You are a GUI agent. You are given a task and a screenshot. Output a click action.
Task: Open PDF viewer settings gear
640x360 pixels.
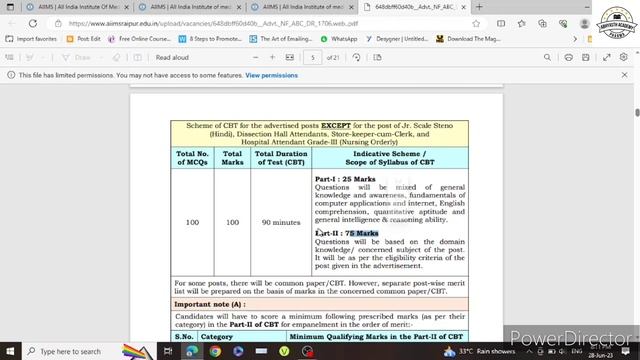[x=624, y=57]
